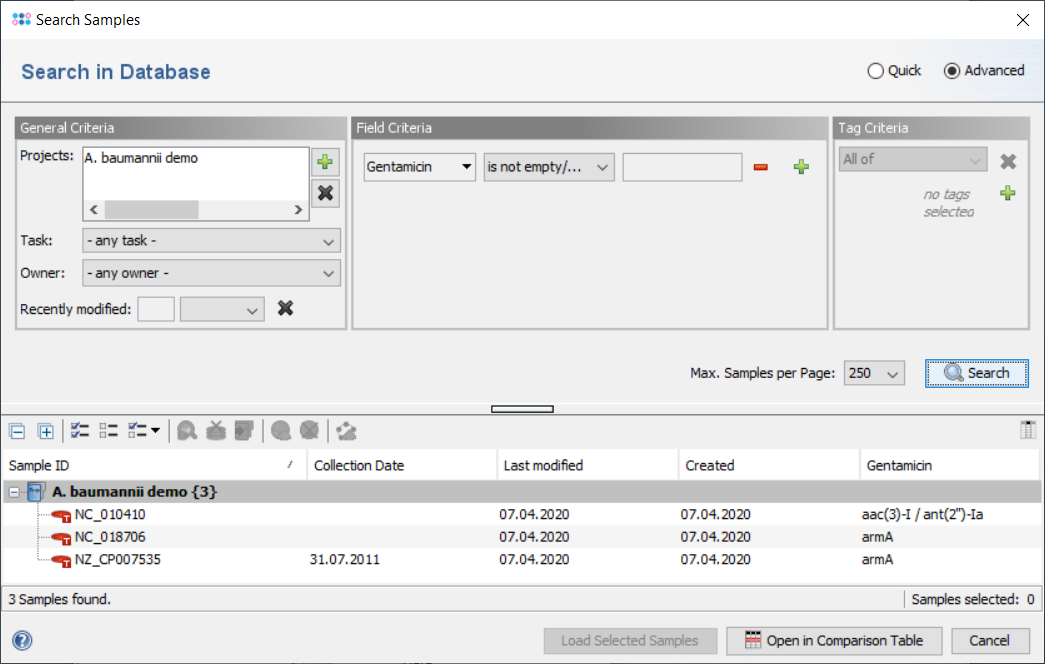The image size is (1045, 664).
Task: Add a project with the green plus
Action: (x=324, y=162)
